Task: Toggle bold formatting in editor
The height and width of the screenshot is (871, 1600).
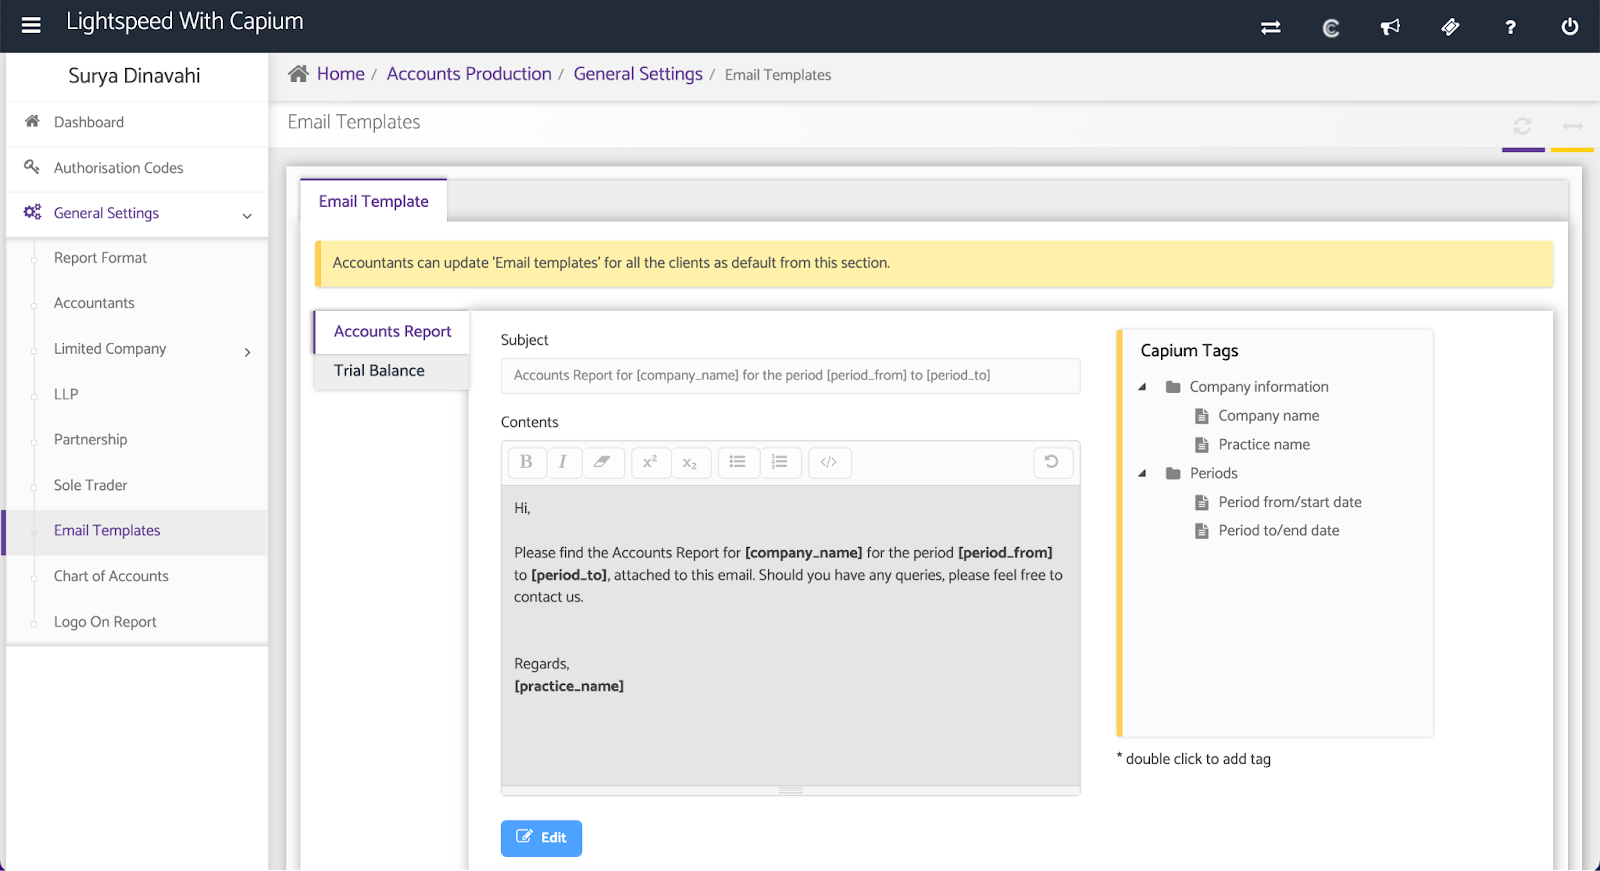Action: click(526, 462)
